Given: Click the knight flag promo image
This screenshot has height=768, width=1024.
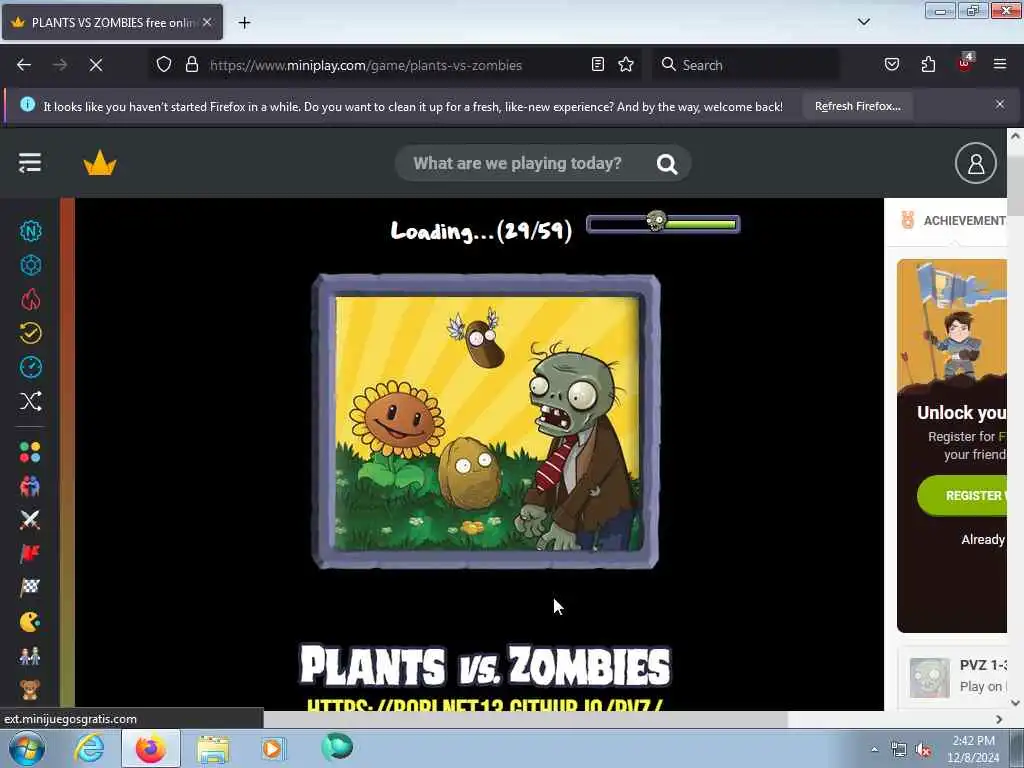Looking at the screenshot, I should (x=952, y=327).
